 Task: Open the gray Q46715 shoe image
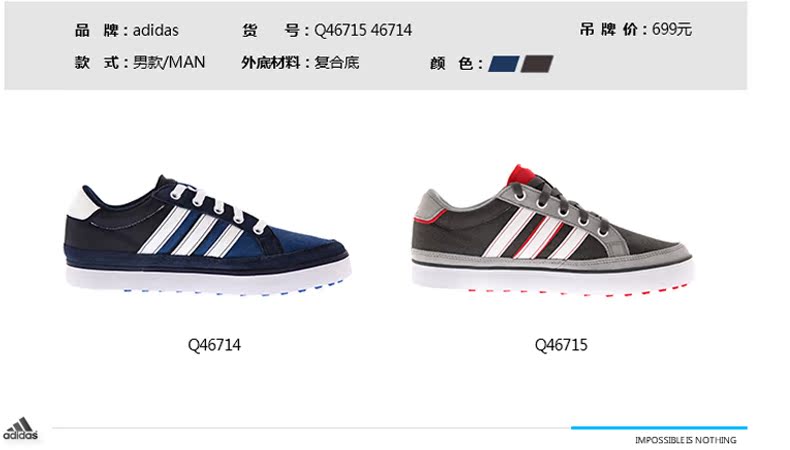pyautogui.click(x=553, y=230)
